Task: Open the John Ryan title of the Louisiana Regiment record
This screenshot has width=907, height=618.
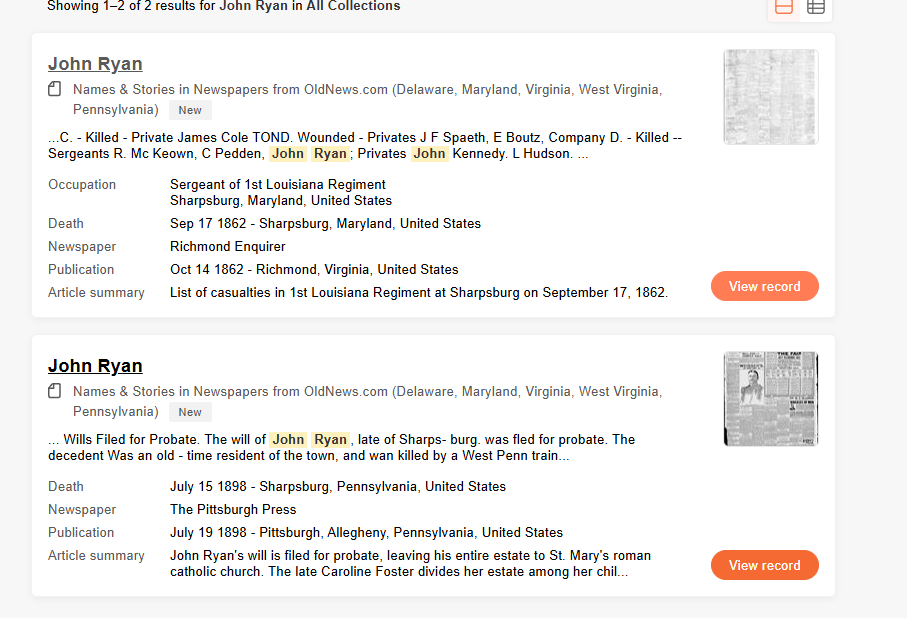Action: 95,64
